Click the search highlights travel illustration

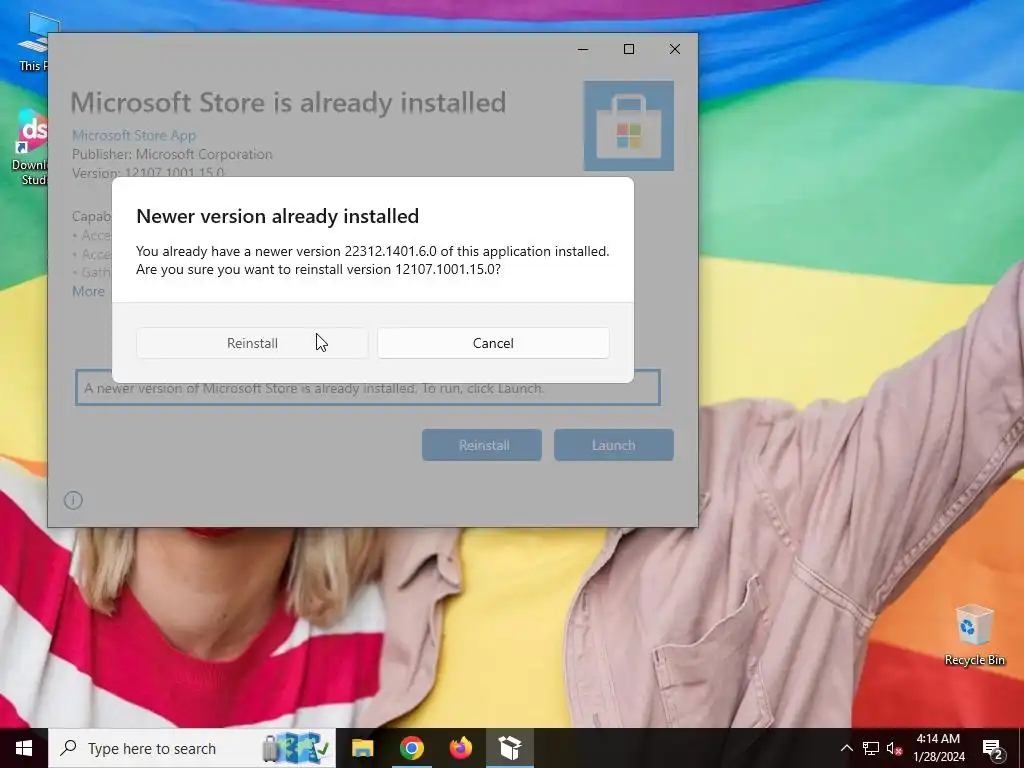point(296,748)
